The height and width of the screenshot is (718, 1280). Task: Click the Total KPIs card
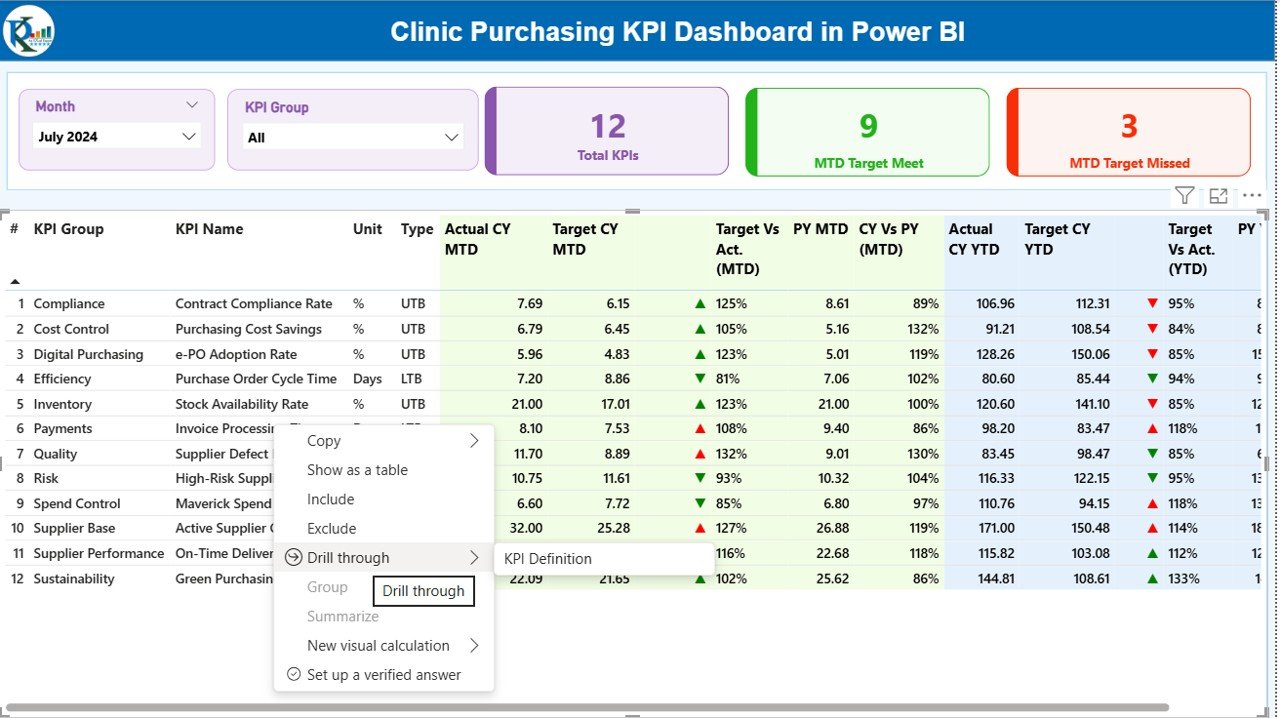click(x=607, y=132)
